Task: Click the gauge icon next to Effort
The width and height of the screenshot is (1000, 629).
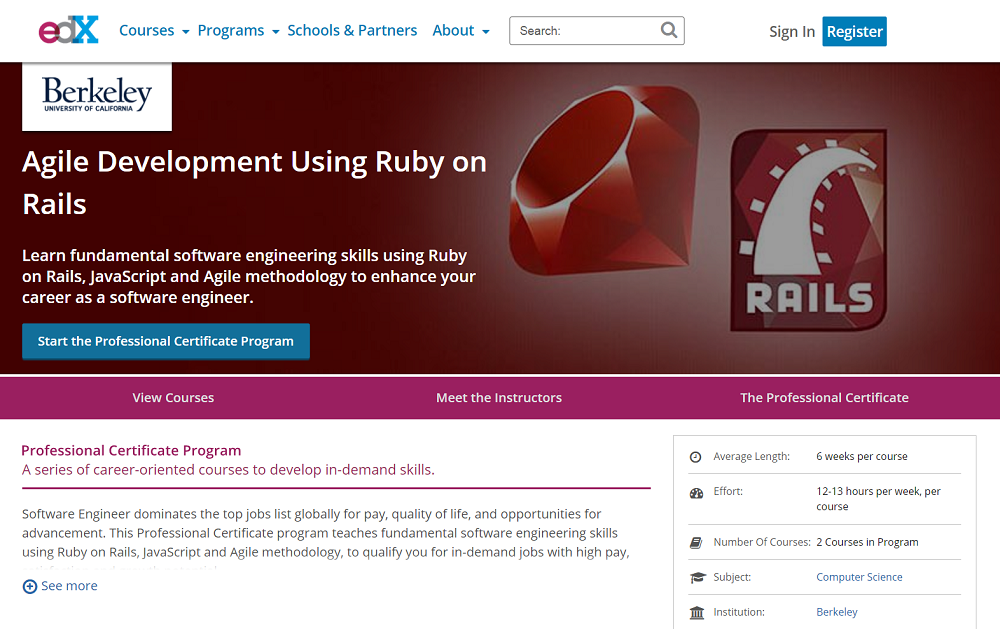Action: (x=696, y=493)
